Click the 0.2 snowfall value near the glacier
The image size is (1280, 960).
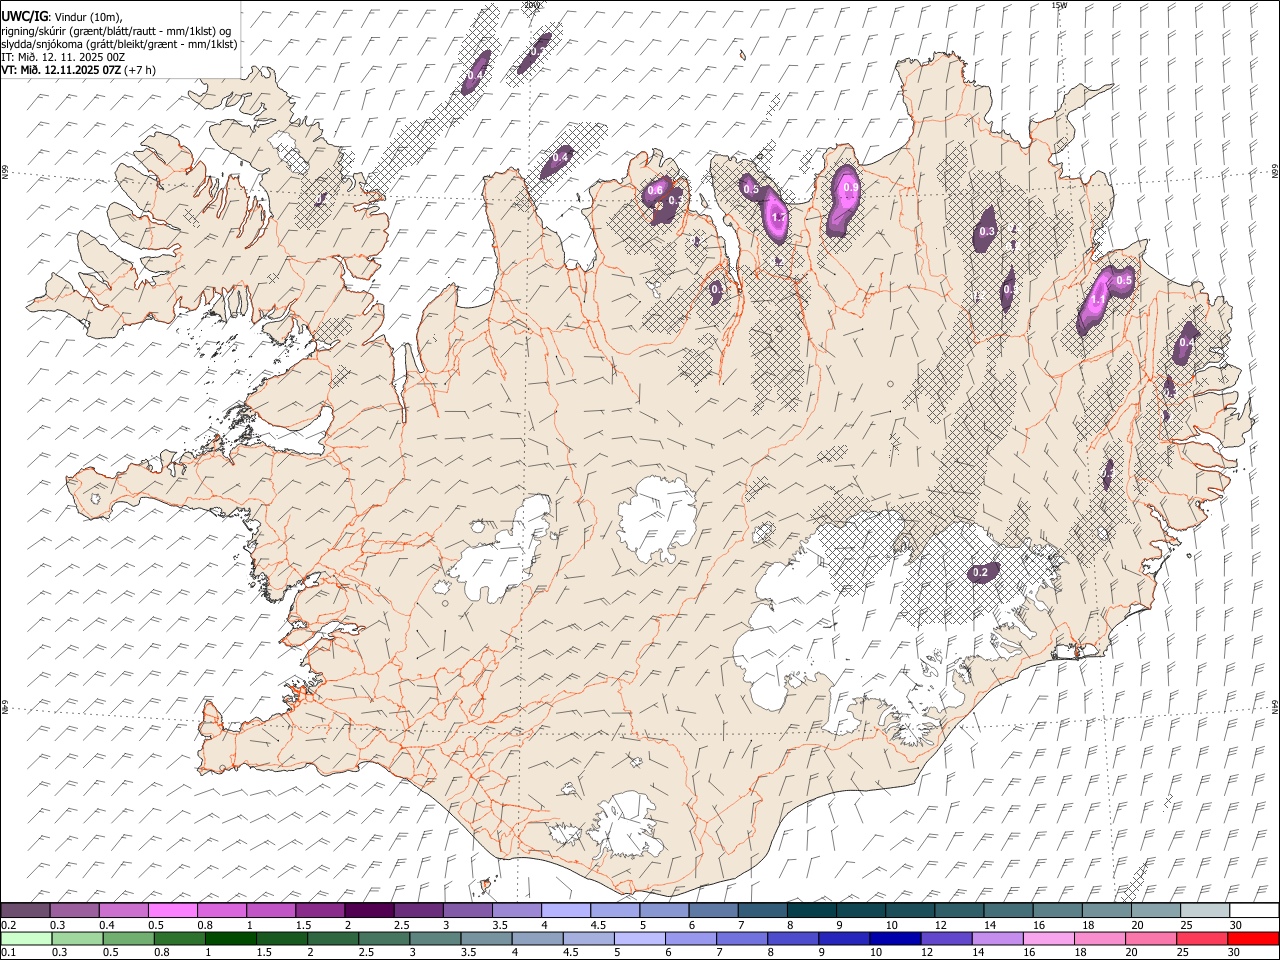pyautogui.click(x=980, y=573)
